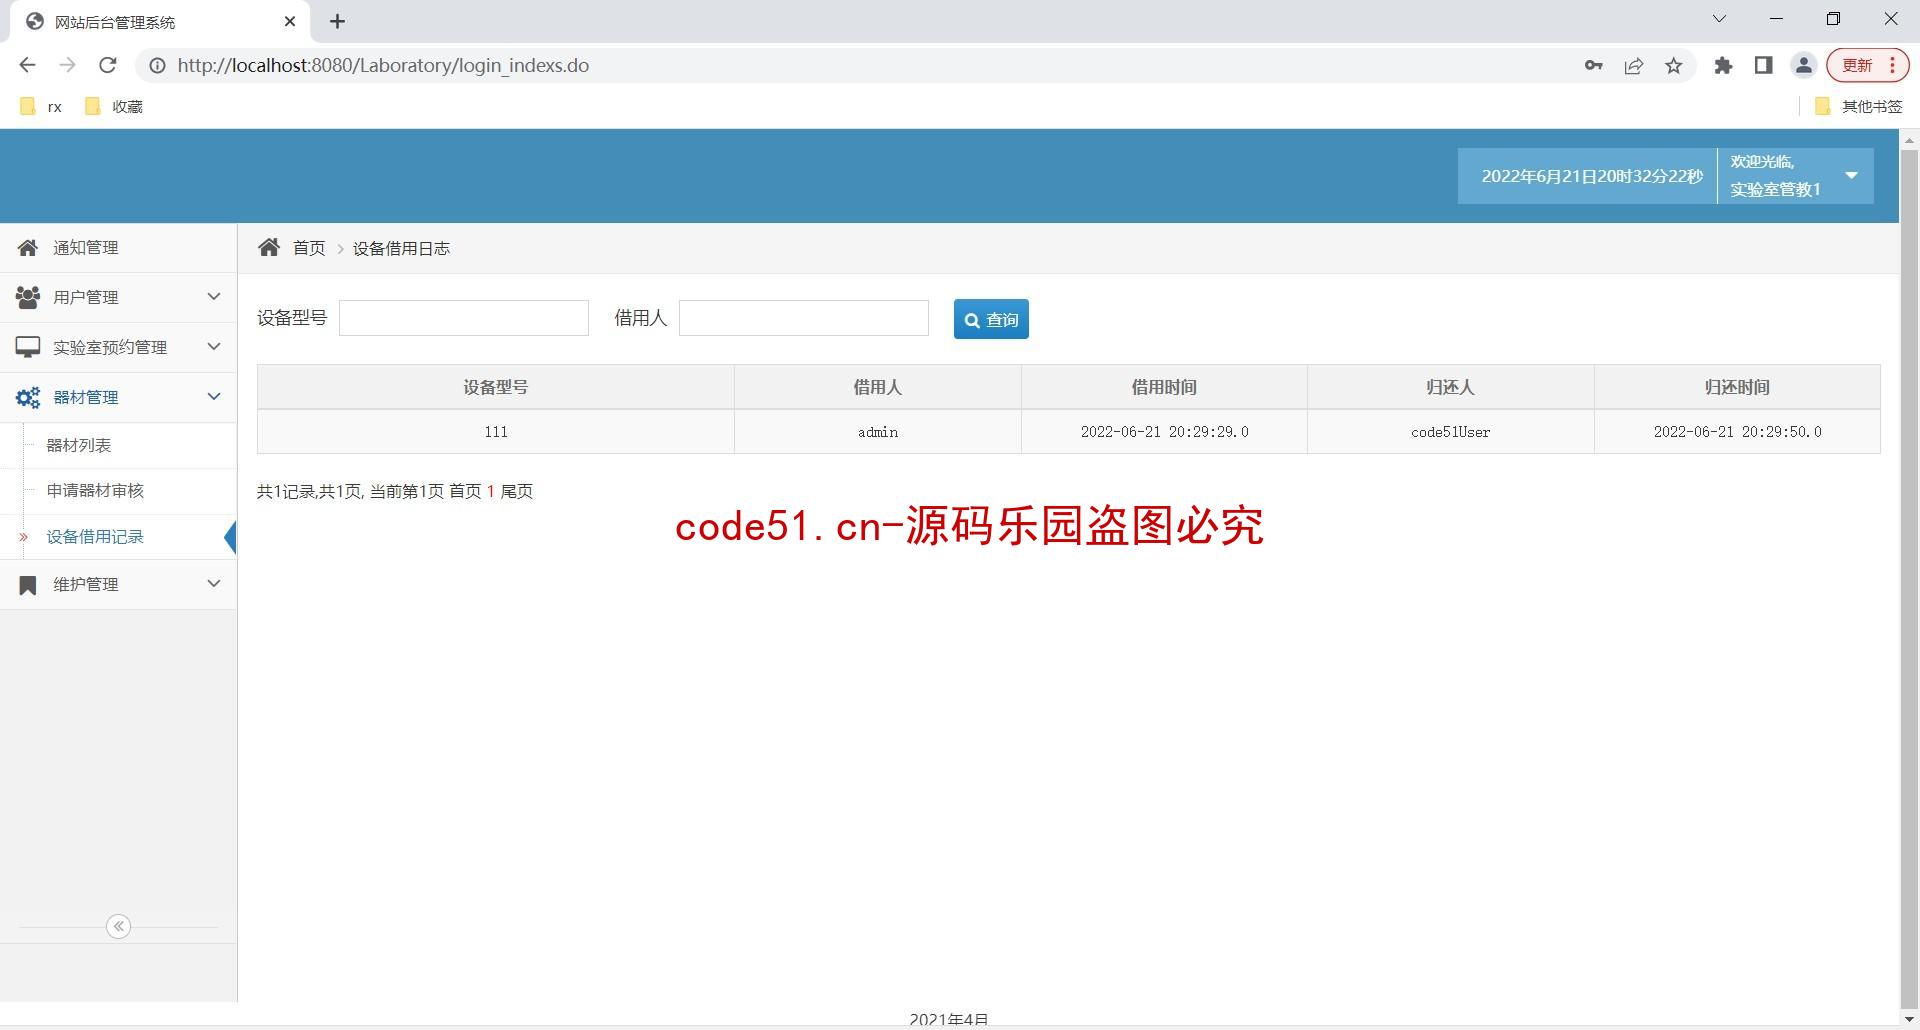The image size is (1920, 1030).
Task: Open a new browser tab
Action: tap(337, 21)
